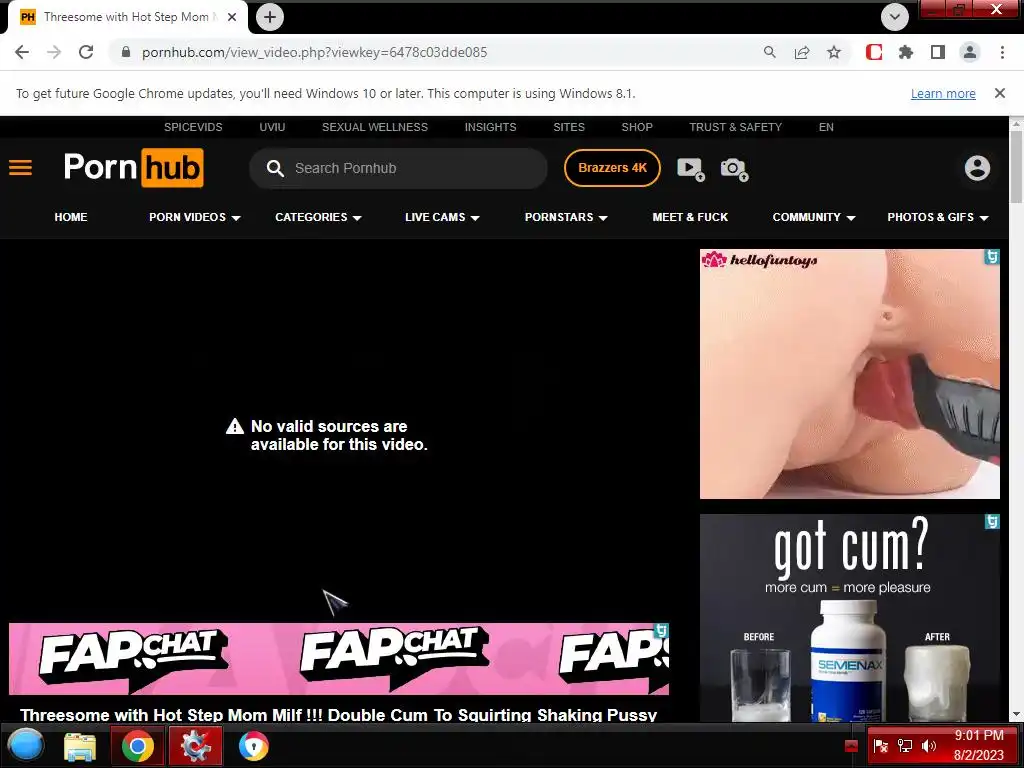Close the current browser tab
1024x768 pixels.
(x=232, y=17)
